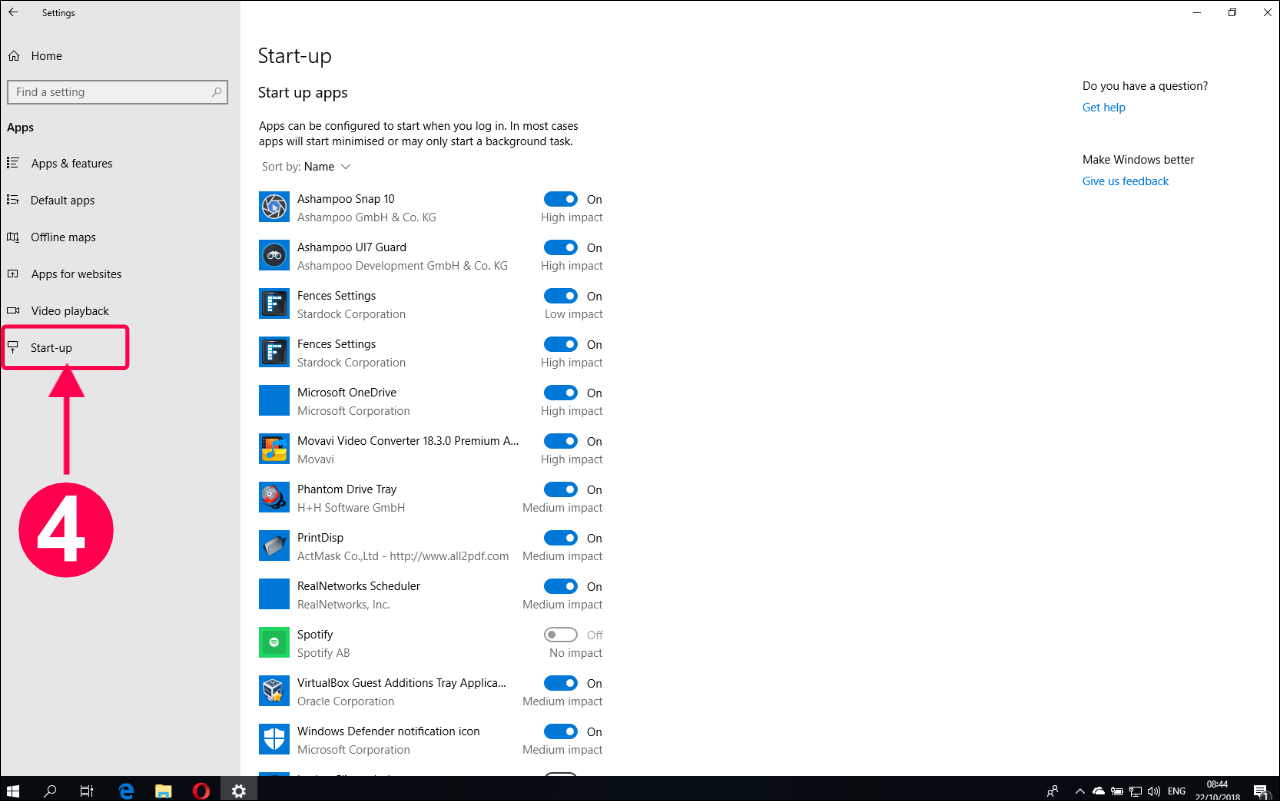Click the Phantom Drive Tray icon

[274, 497]
